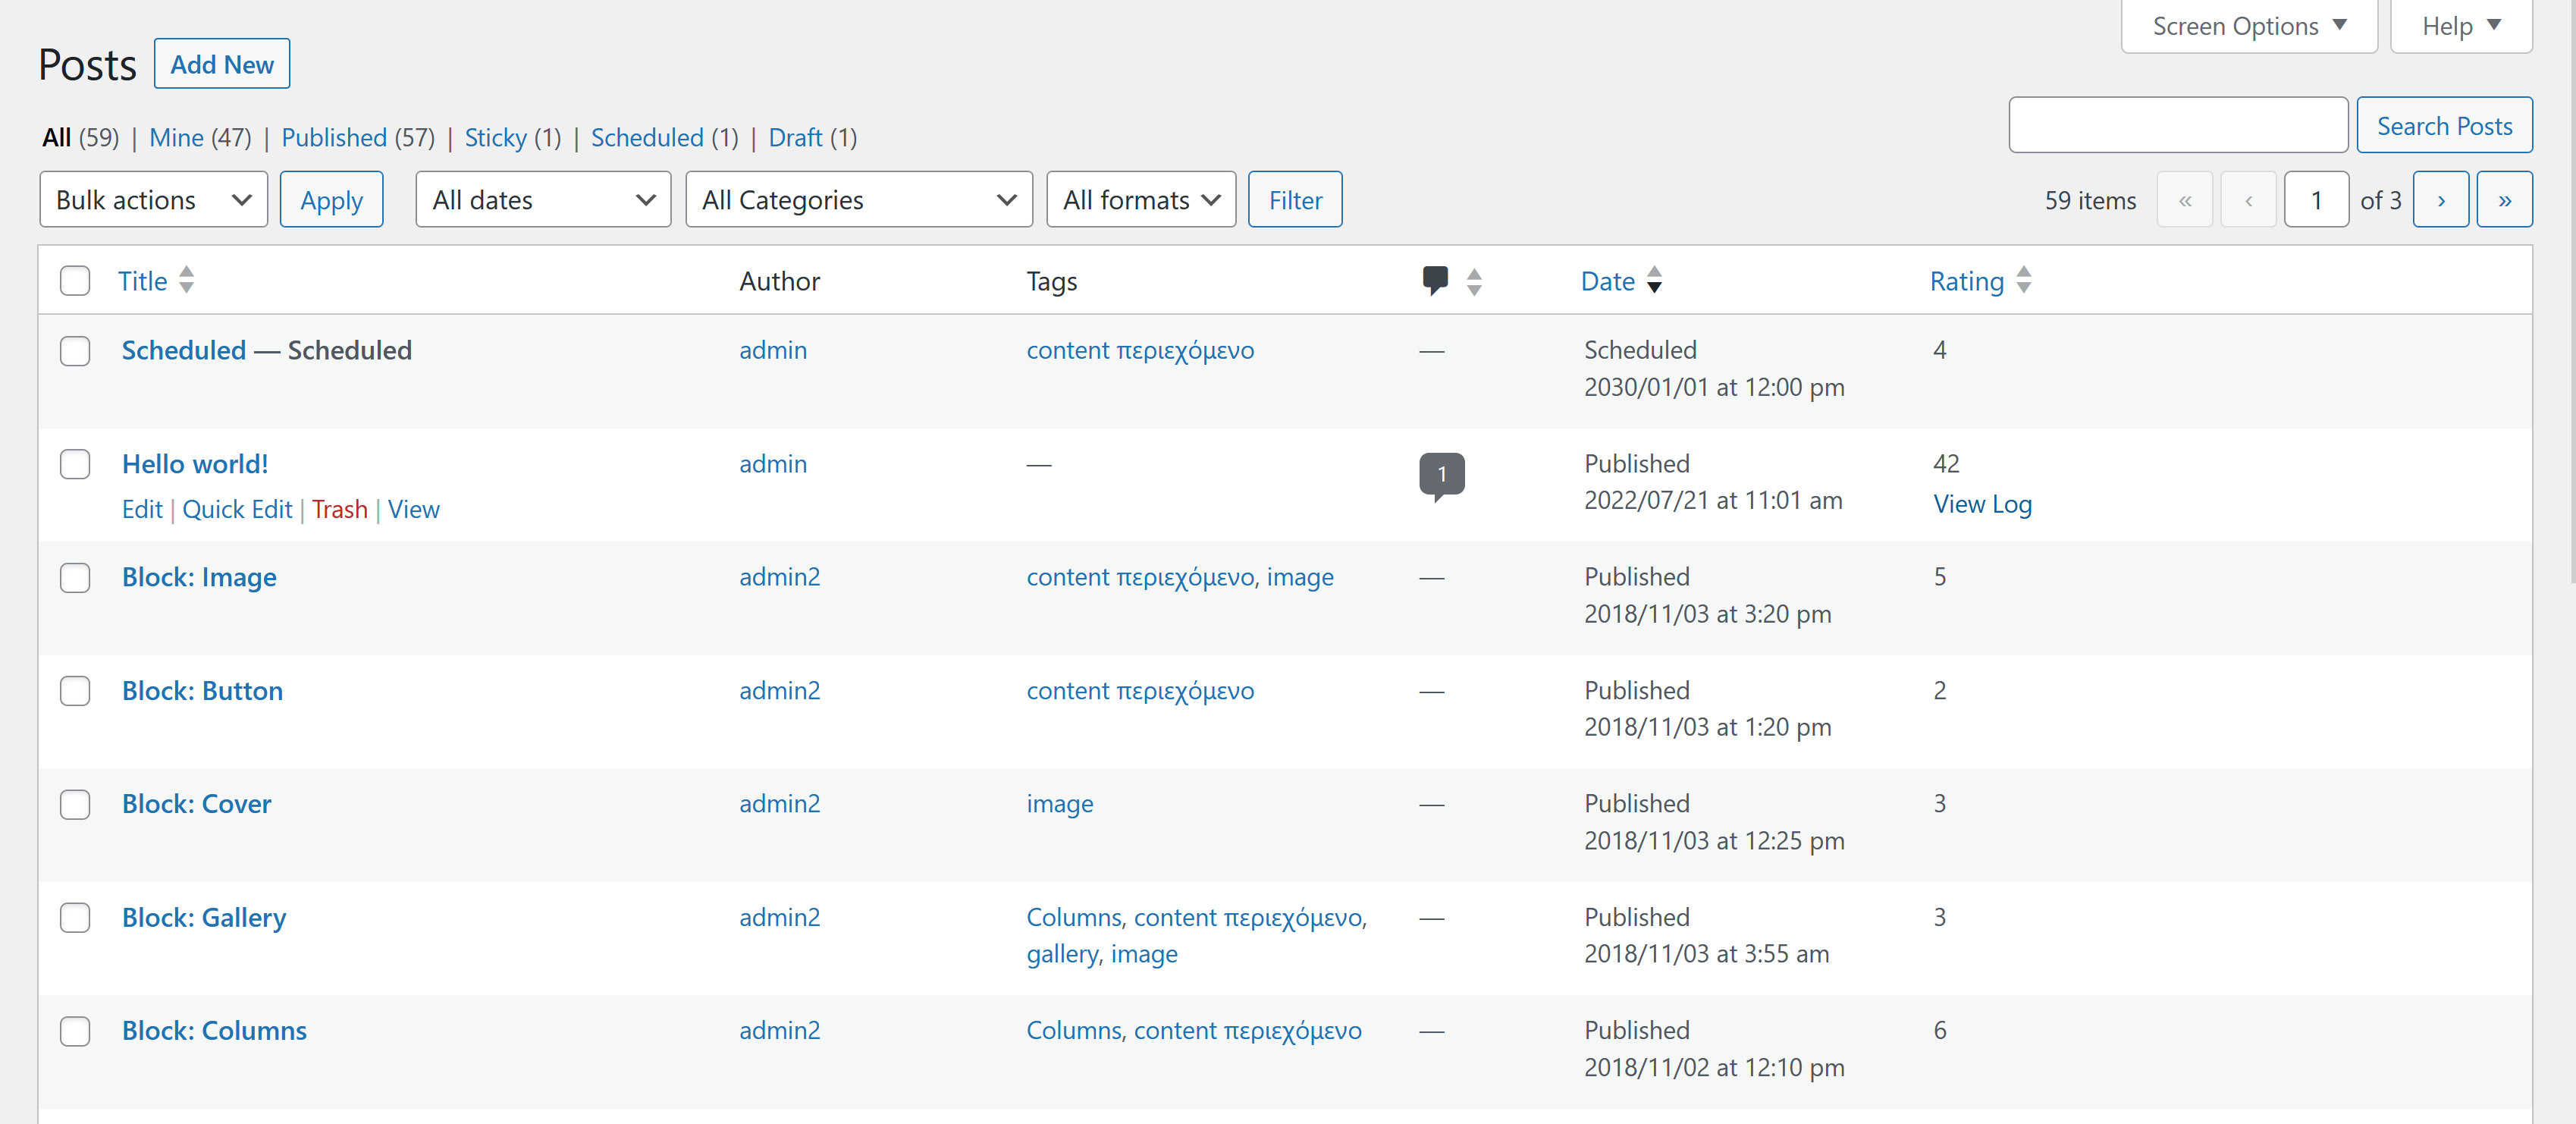Click the Add New button
Image resolution: width=2576 pixels, height=1124 pixels.
click(221, 64)
